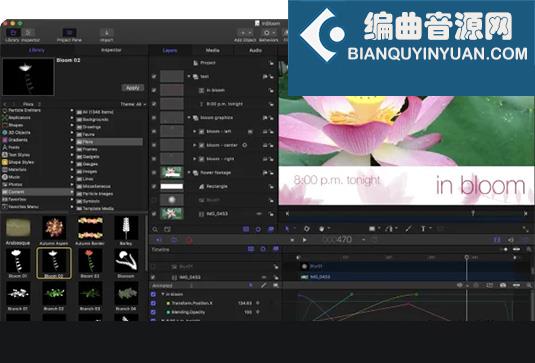Click the add group icon below Layers
This screenshot has width=535, height=363.
167,229
